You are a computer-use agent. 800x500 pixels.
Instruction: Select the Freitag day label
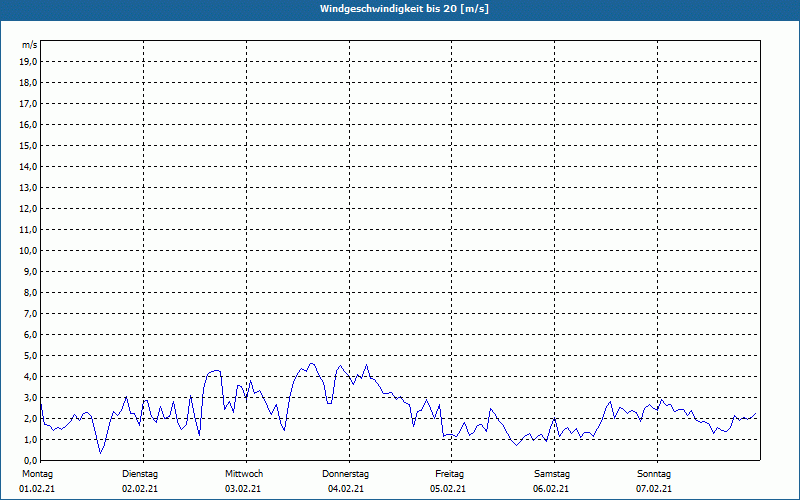(x=449, y=473)
